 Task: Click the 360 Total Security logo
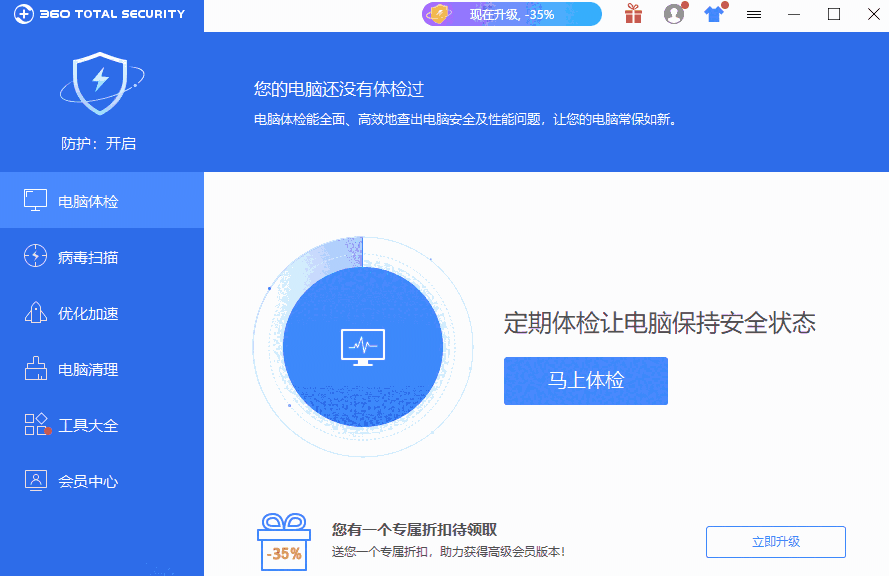[x=98, y=14]
